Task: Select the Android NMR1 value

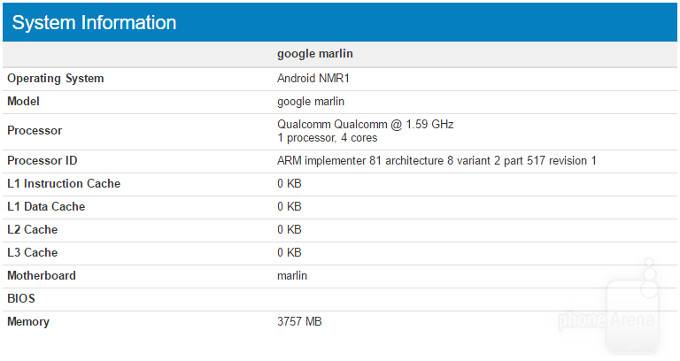Action: pyautogui.click(x=313, y=78)
